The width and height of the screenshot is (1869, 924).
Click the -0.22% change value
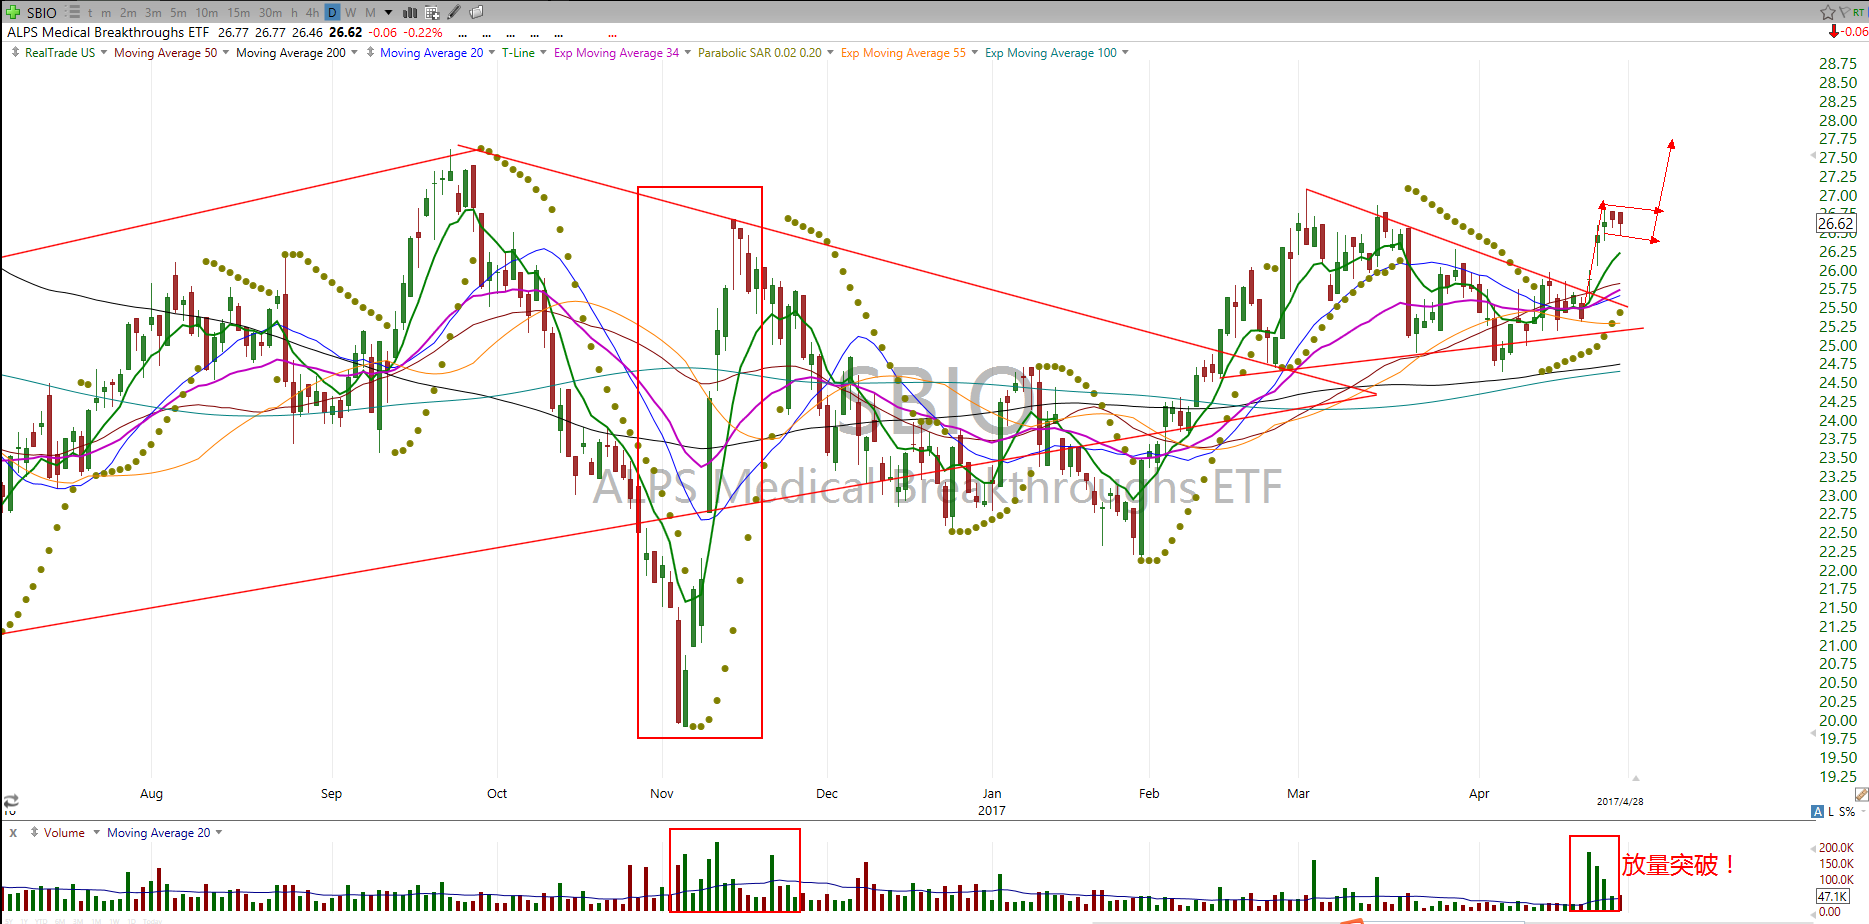tap(423, 32)
